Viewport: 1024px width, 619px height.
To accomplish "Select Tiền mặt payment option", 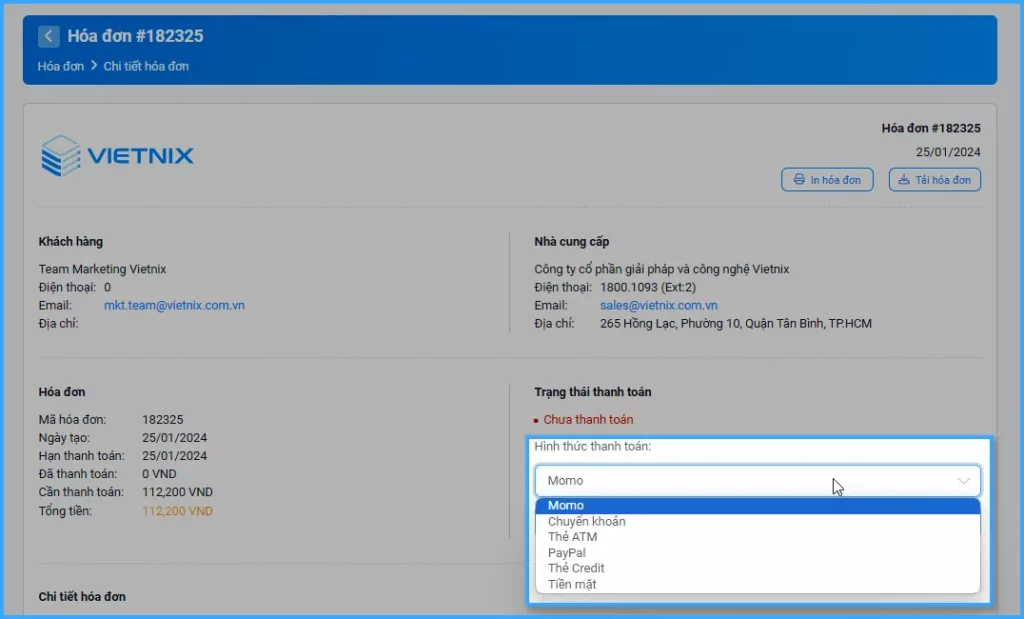I will pyautogui.click(x=572, y=584).
